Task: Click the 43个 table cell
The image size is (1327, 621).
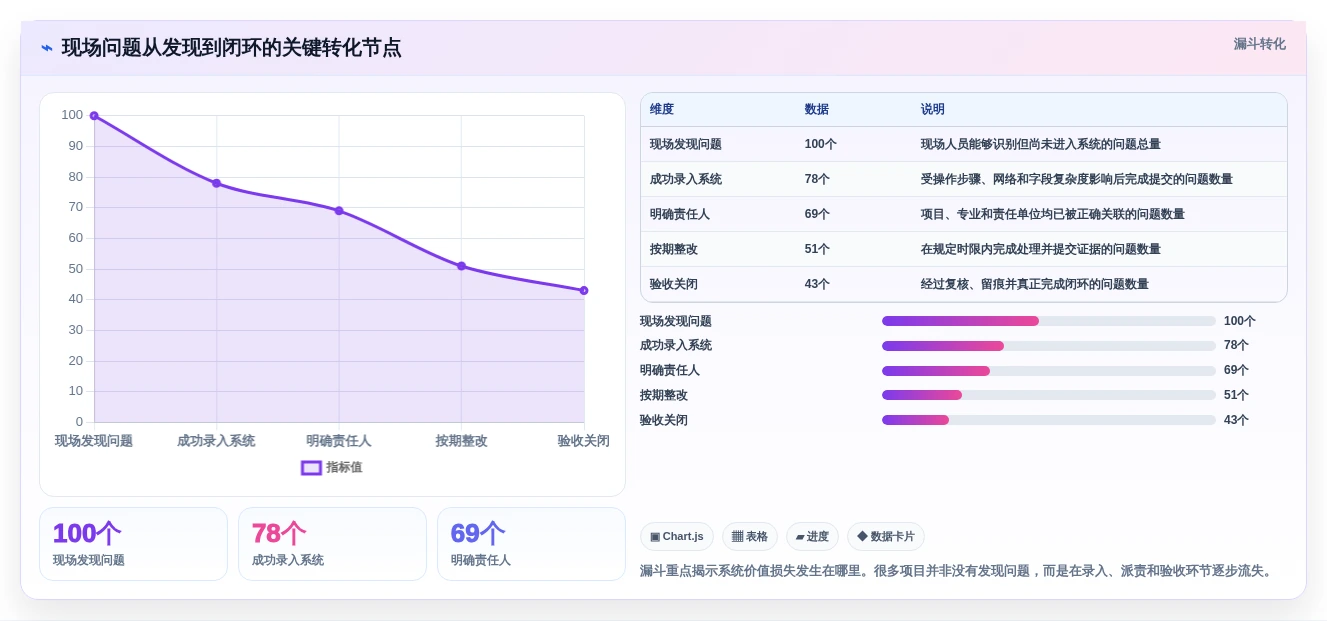Action: pyautogui.click(x=817, y=284)
